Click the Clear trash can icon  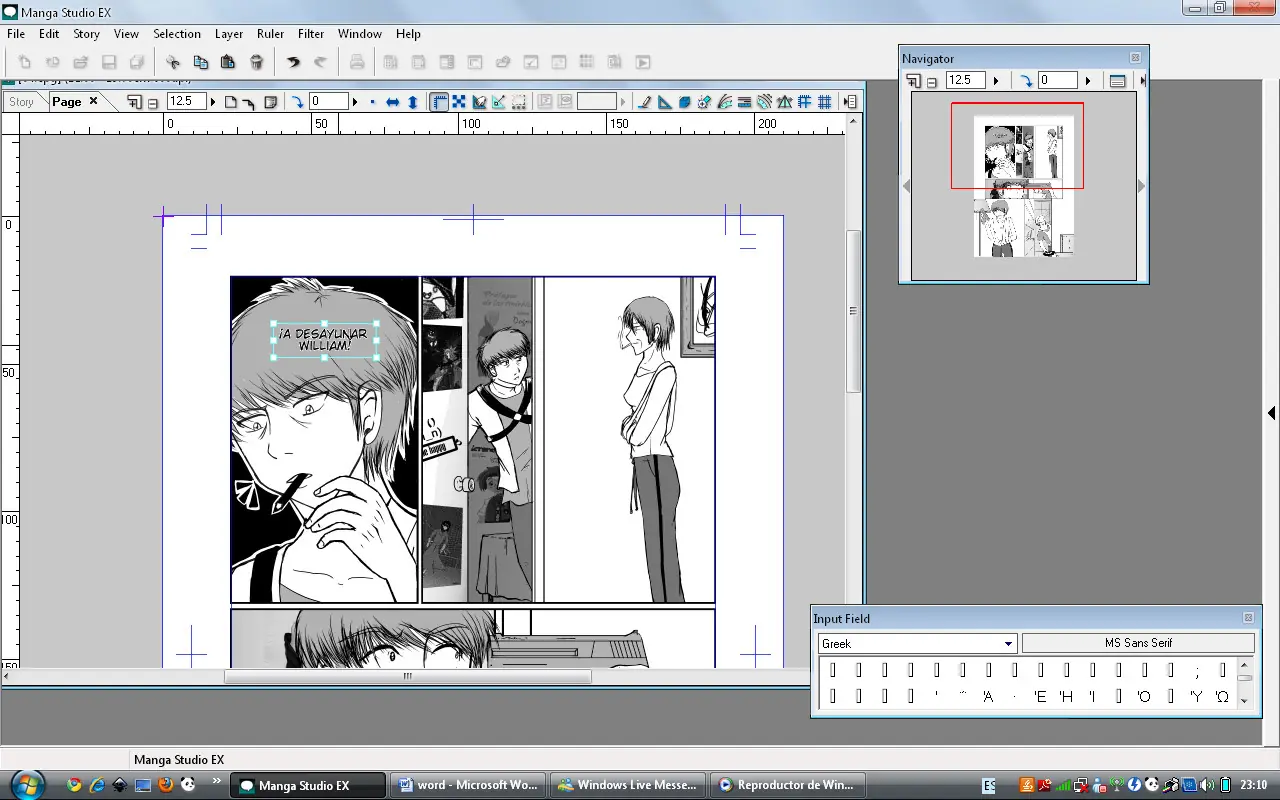click(256, 62)
